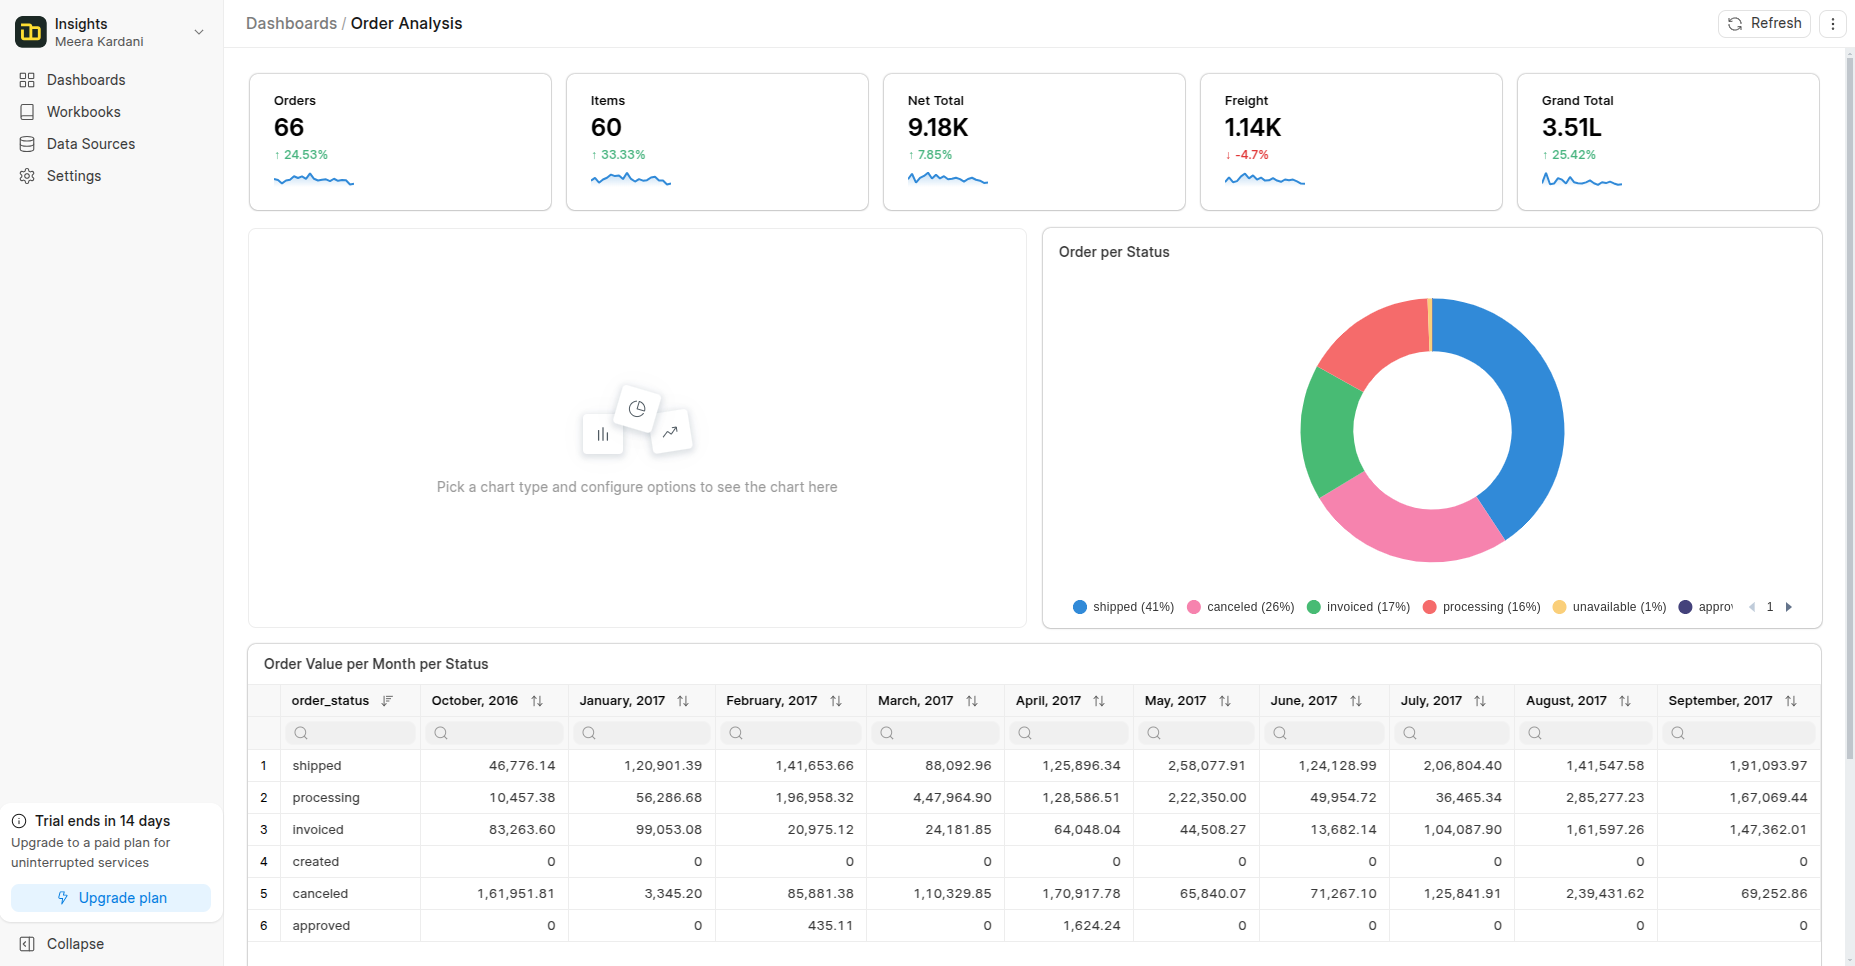
Task: Click the Insights app logo icon
Action: tap(31, 32)
